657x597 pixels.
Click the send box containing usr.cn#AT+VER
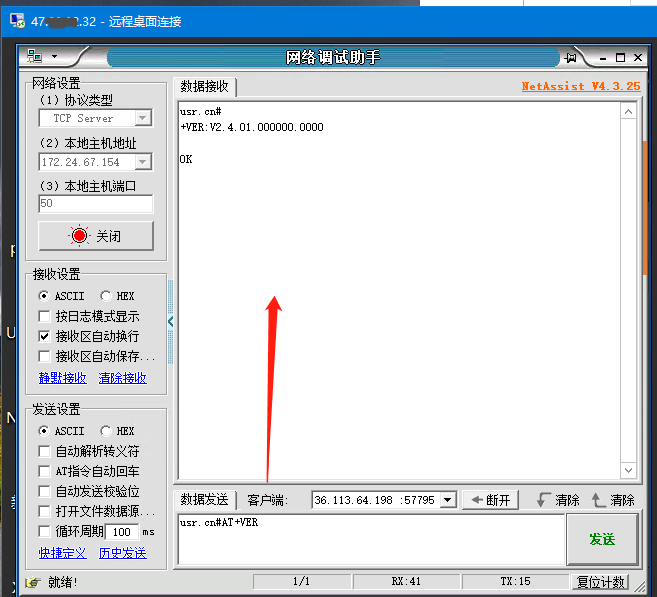pyautogui.click(x=371, y=539)
